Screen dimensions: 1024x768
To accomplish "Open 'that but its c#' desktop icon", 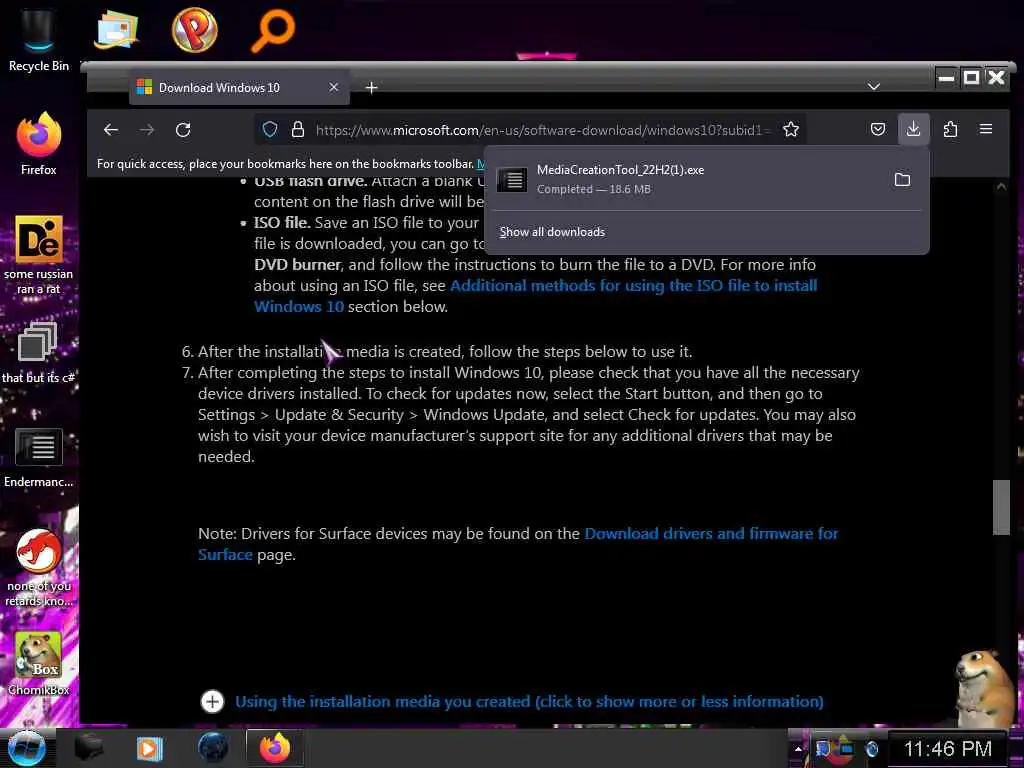I will pos(39,353).
